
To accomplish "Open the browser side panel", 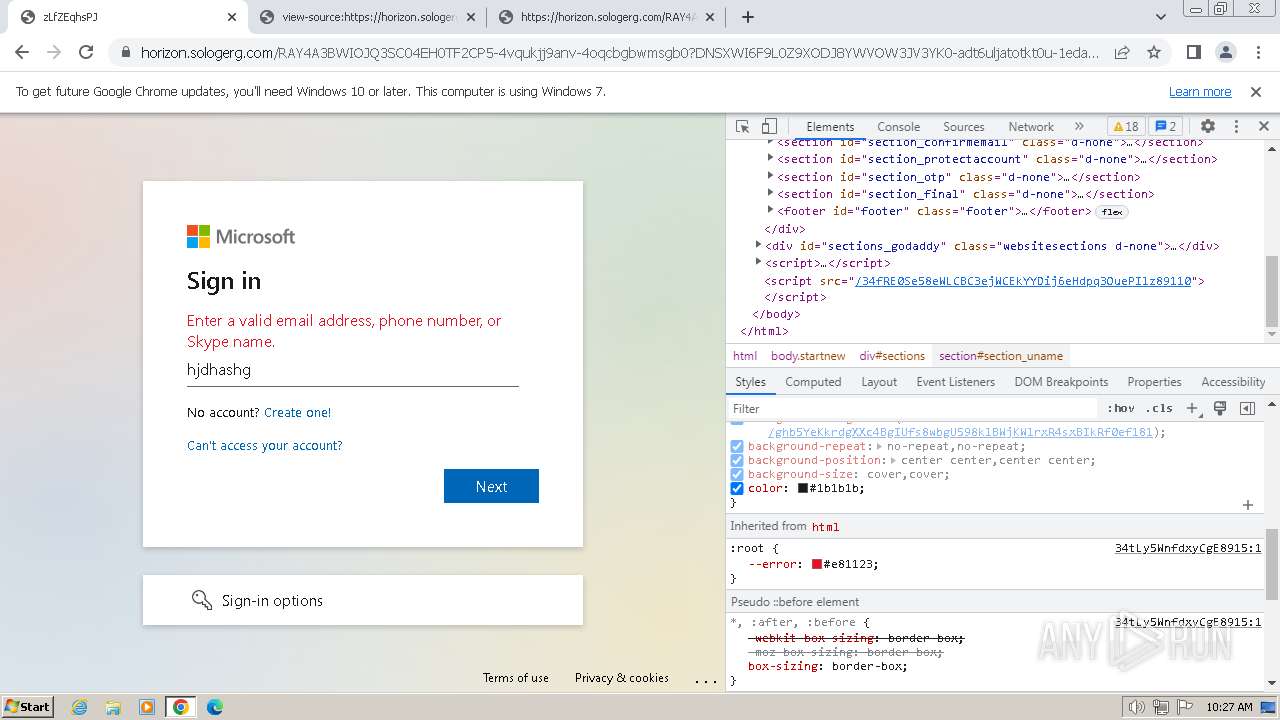I will coord(1193,52).
